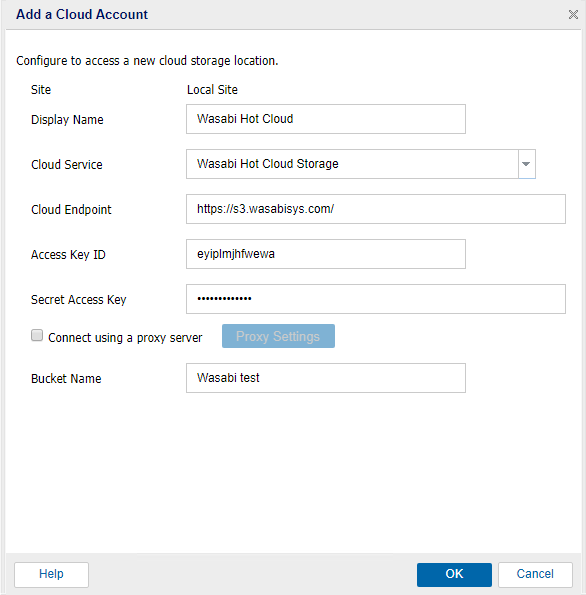Click the Display Name label
Image resolution: width=586 pixels, height=595 pixels.
coord(67,120)
